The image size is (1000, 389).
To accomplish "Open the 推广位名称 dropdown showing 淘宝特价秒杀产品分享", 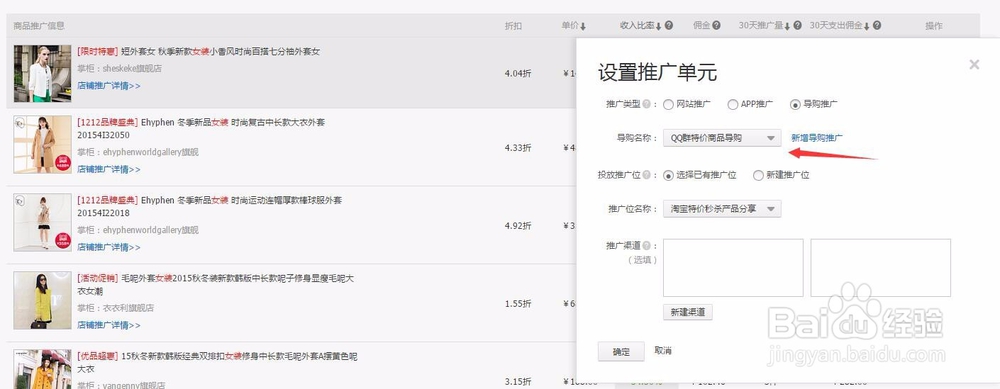I will pos(722,209).
